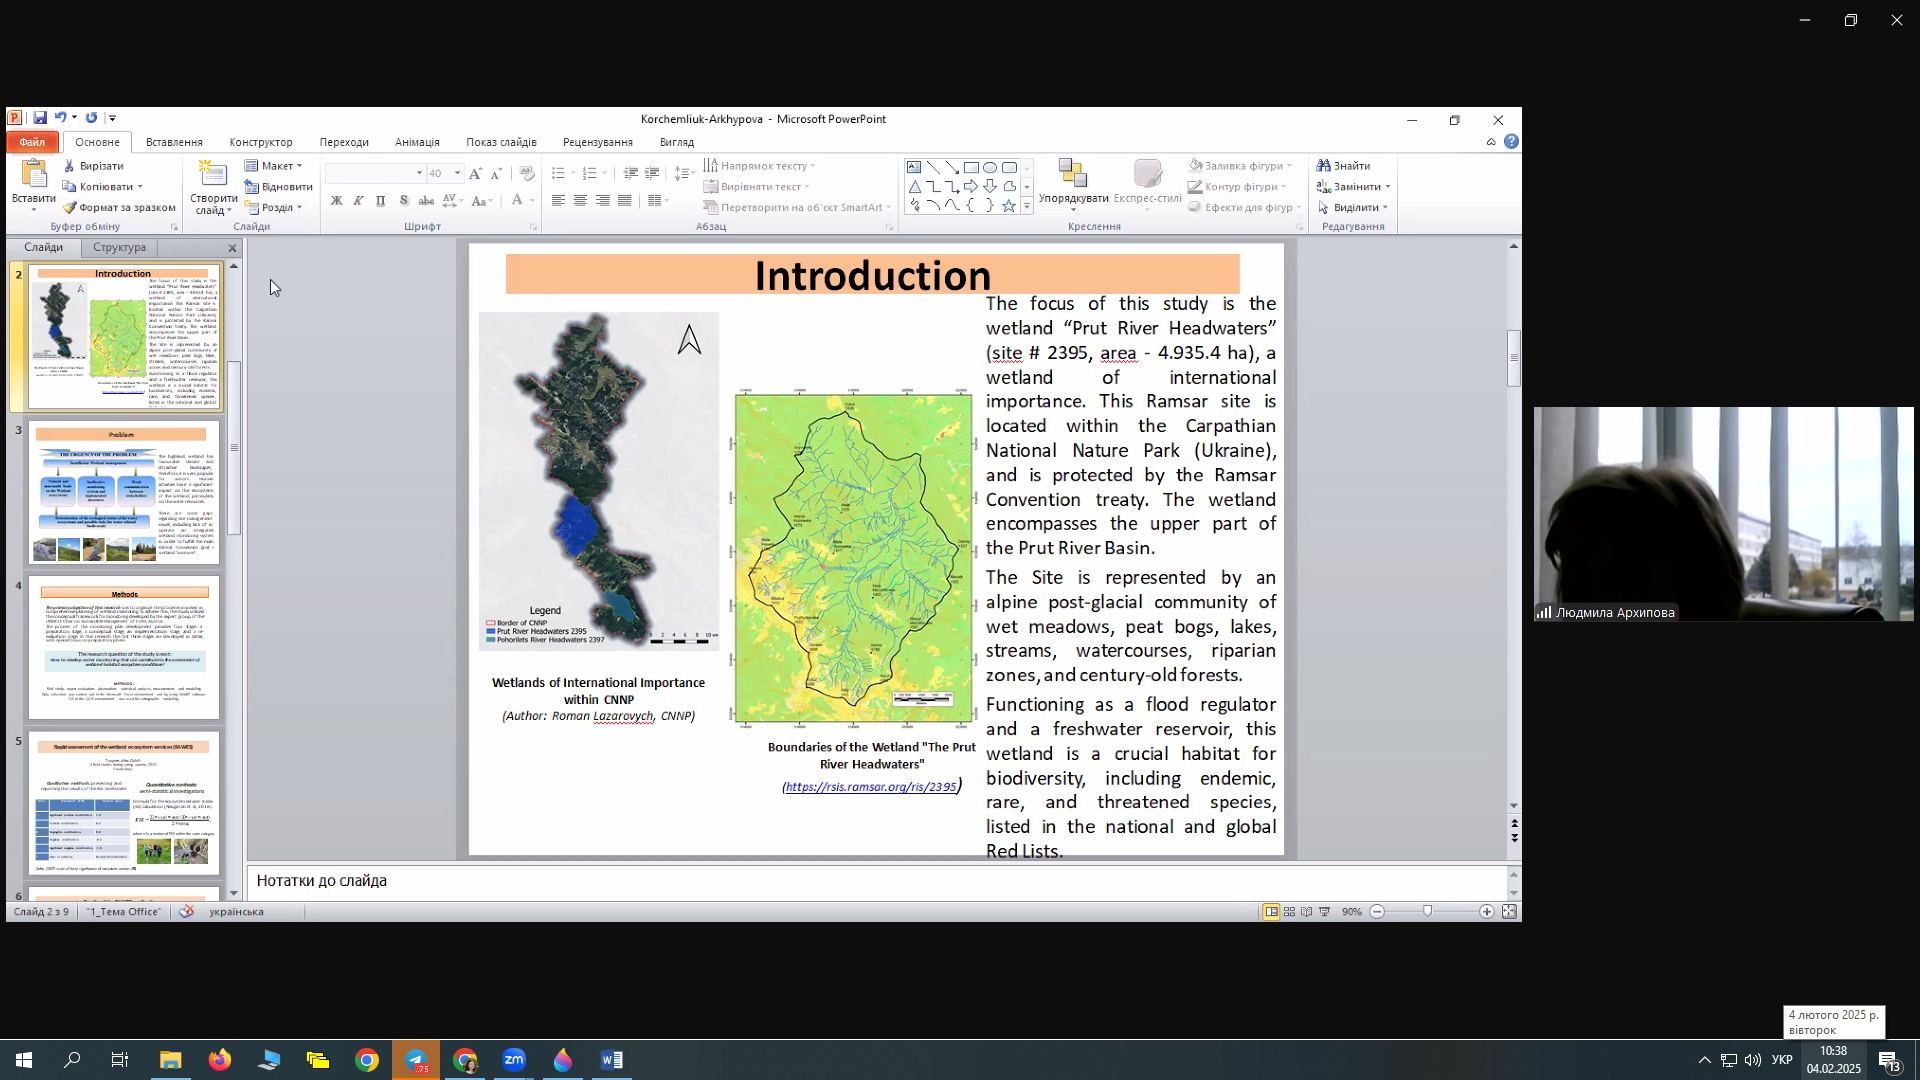Toggle italic (К) formatting
The width and height of the screenshot is (1920, 1080).
(x=358, y=201)
